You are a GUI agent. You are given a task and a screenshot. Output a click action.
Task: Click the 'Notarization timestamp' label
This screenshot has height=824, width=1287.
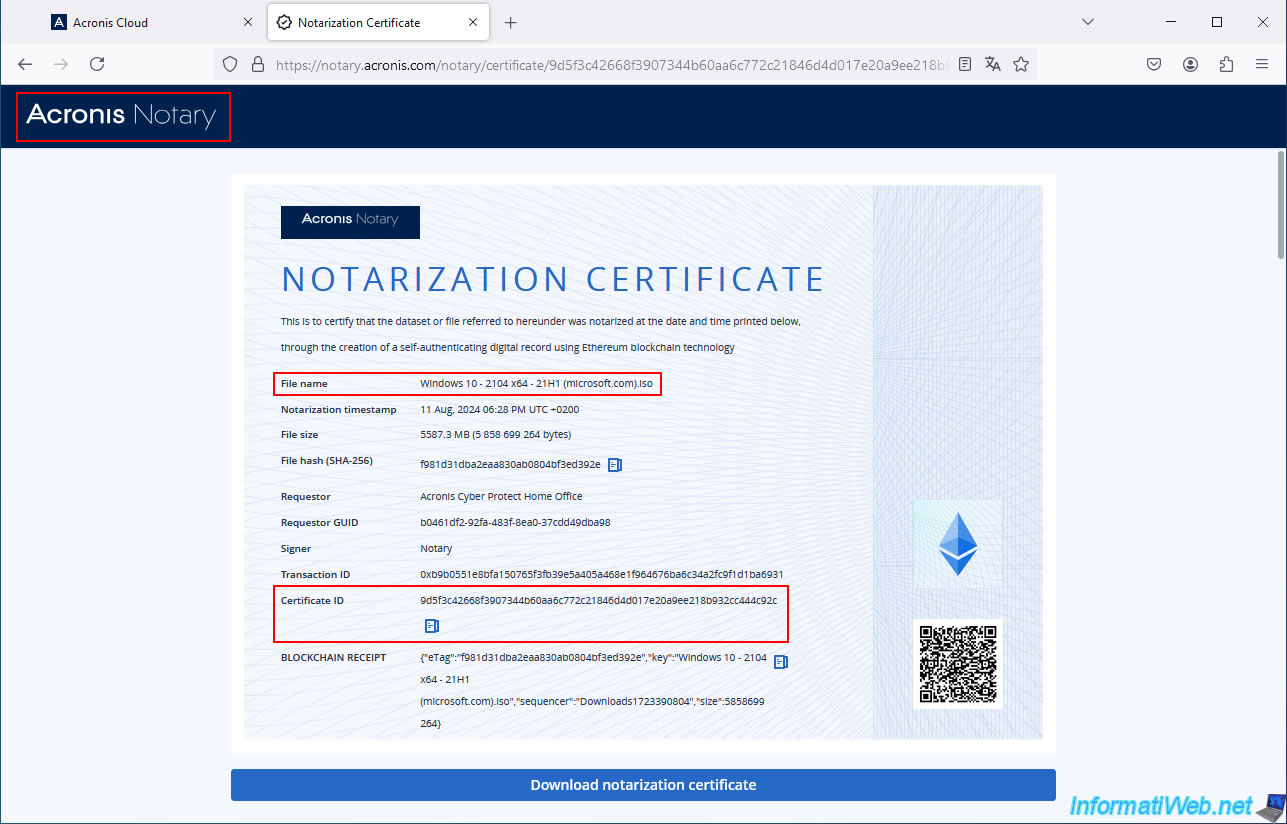coord(339,410)
